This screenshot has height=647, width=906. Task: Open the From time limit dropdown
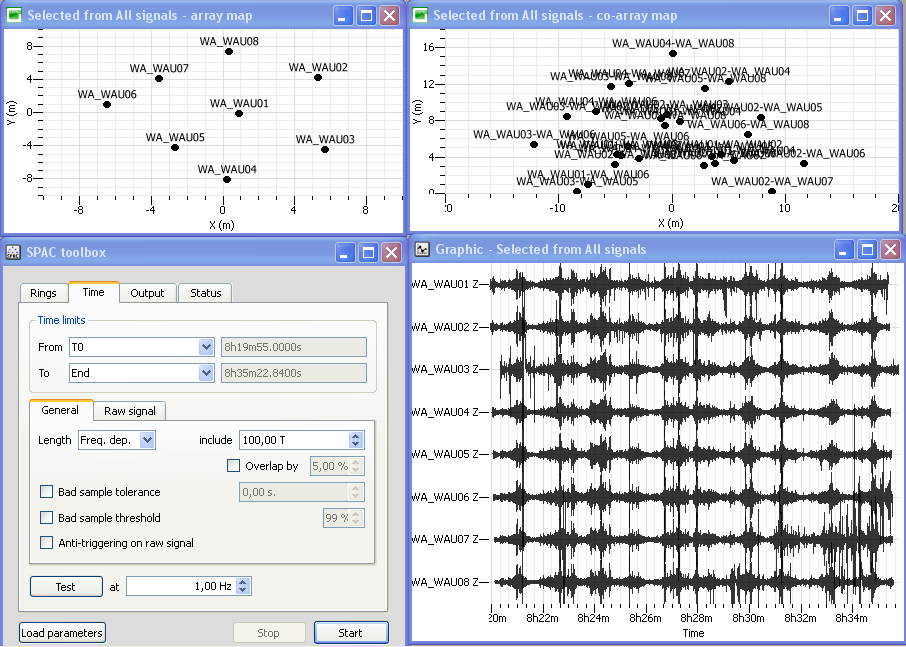click(206, 347)
